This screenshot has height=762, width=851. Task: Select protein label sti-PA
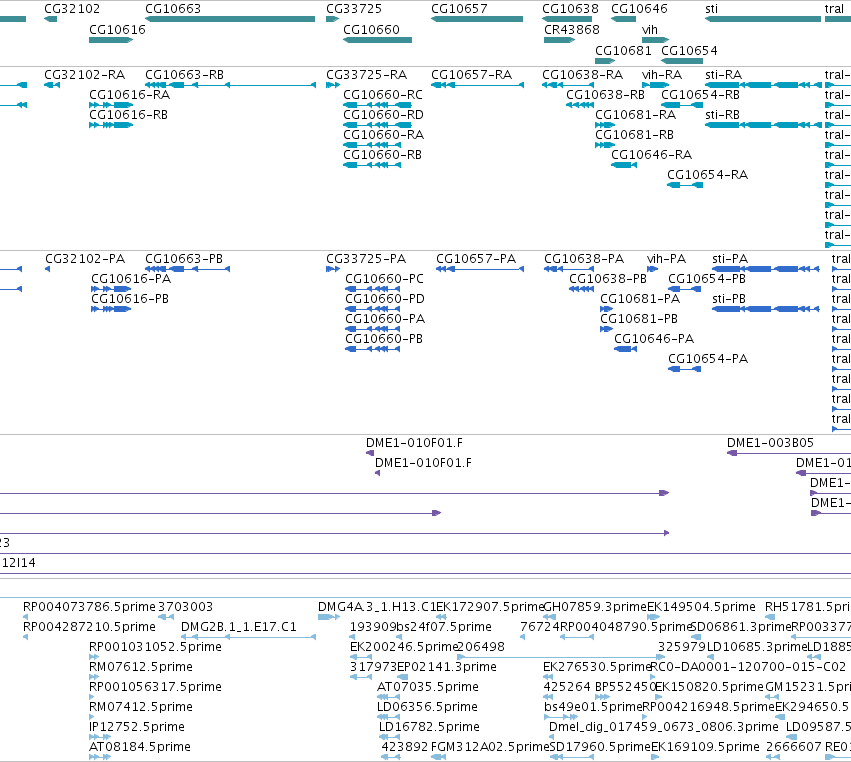tap(730, 258)
